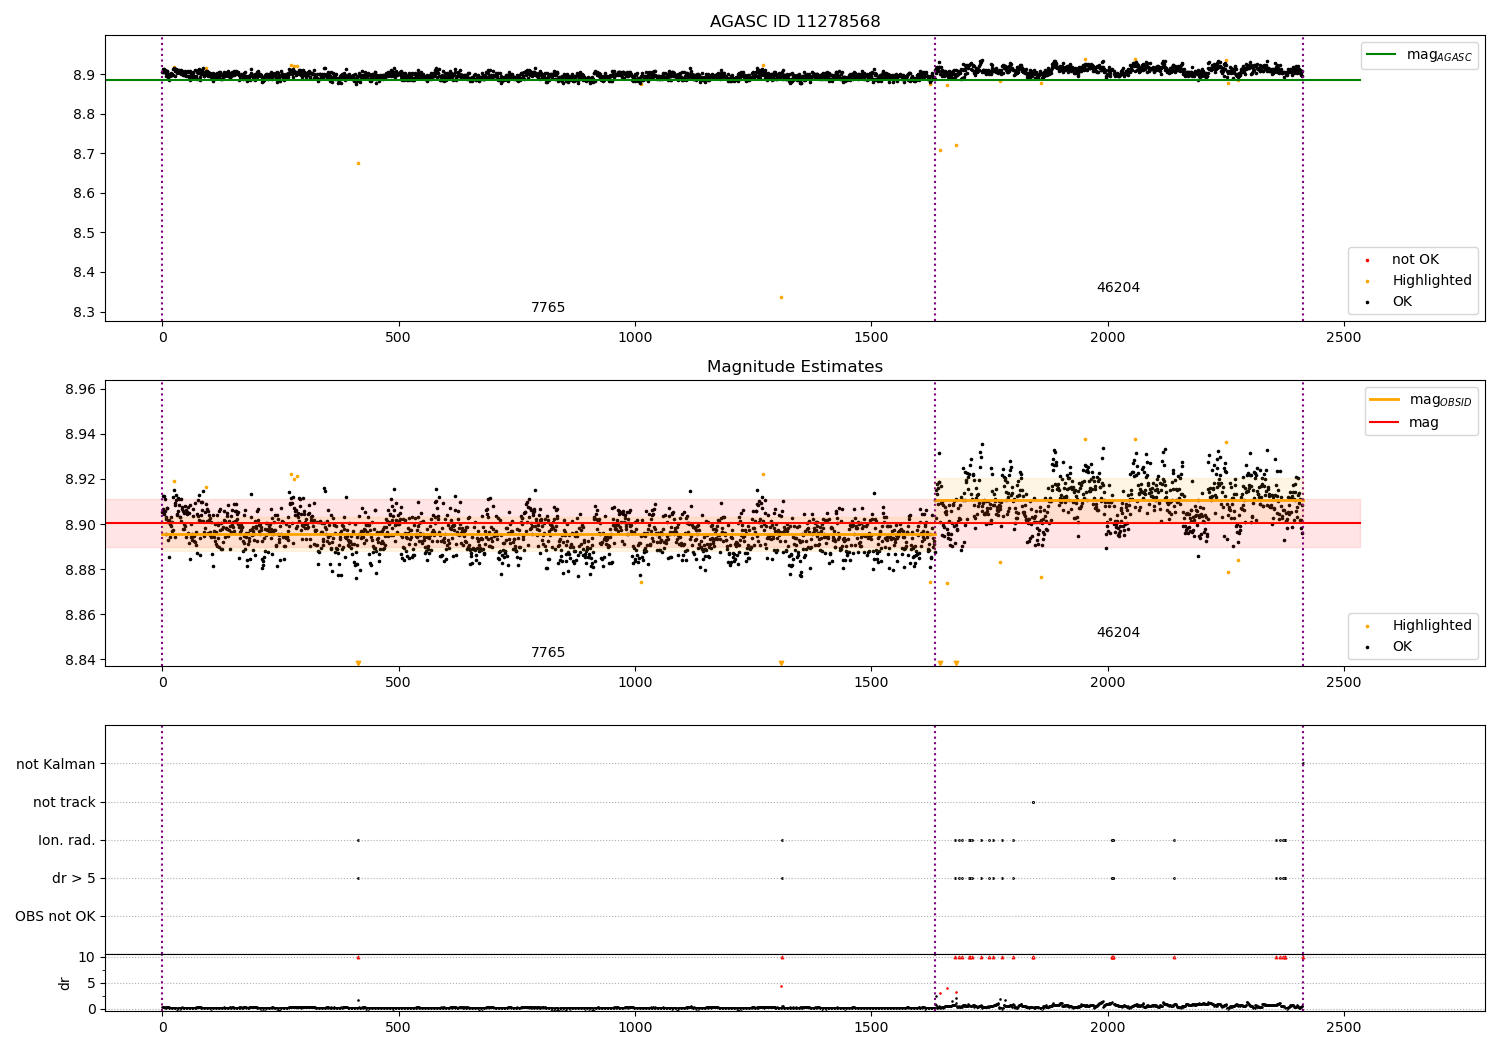Click the 2500 x-axis tick of bottom plot
The height and width of the screenshot is (1050, 1500).
coord(1344,1027)
